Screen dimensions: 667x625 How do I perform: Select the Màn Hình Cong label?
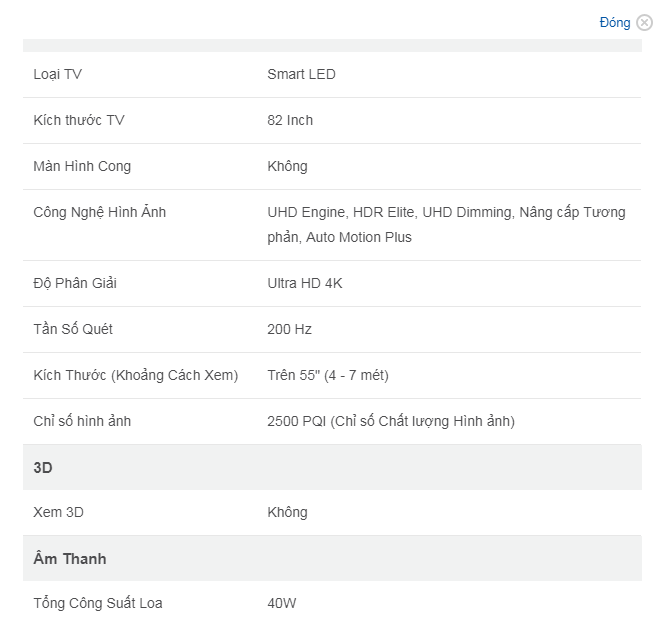[x=82, y=166]
